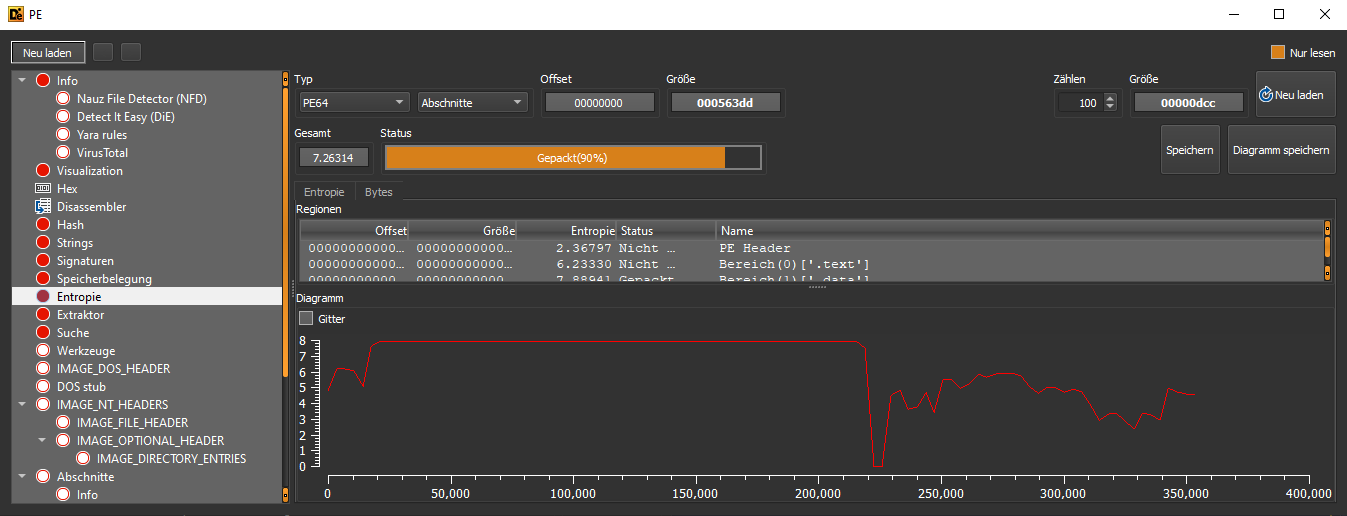1347x516 pixels.
Task: Click the IMAGE_FILE_HEADER circle icon
Action: 63,423
